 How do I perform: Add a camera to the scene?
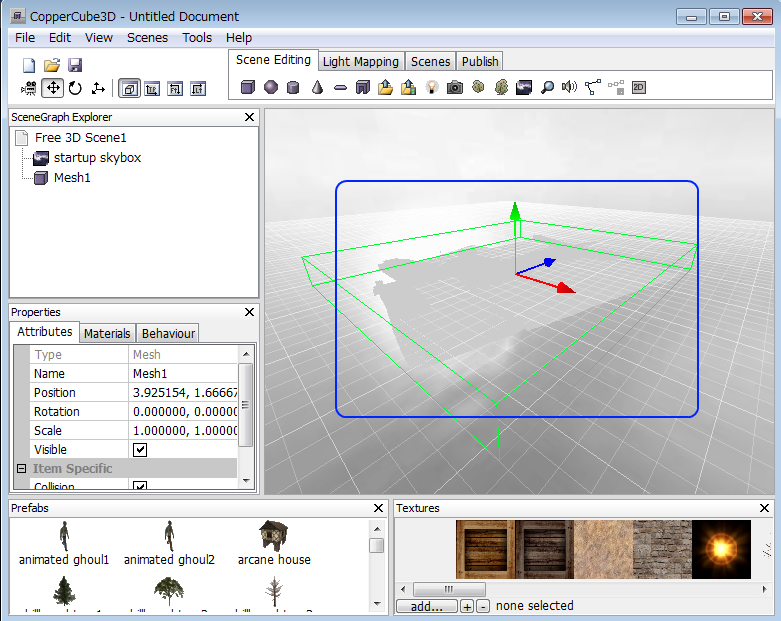pyautogui.click(x=454, y=88)
